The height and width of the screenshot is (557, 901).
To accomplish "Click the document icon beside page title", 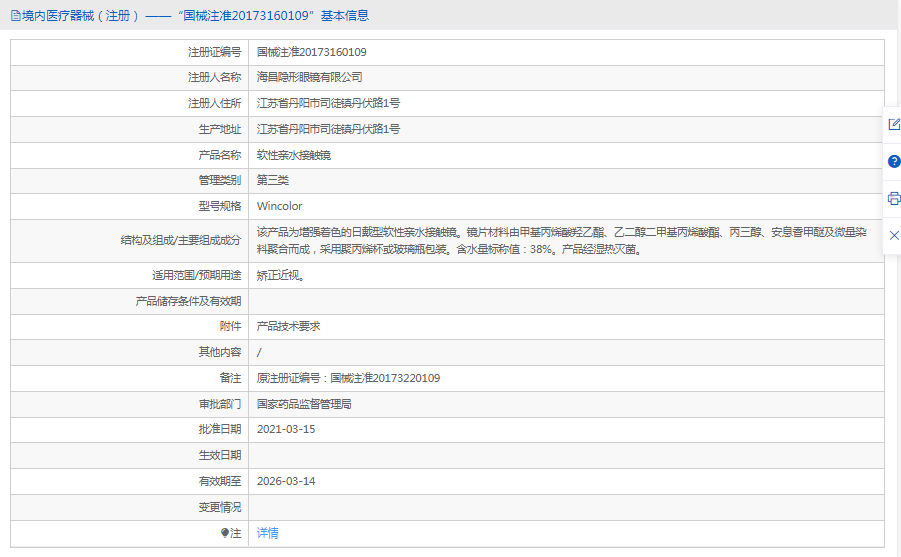I will pos(15,15).
